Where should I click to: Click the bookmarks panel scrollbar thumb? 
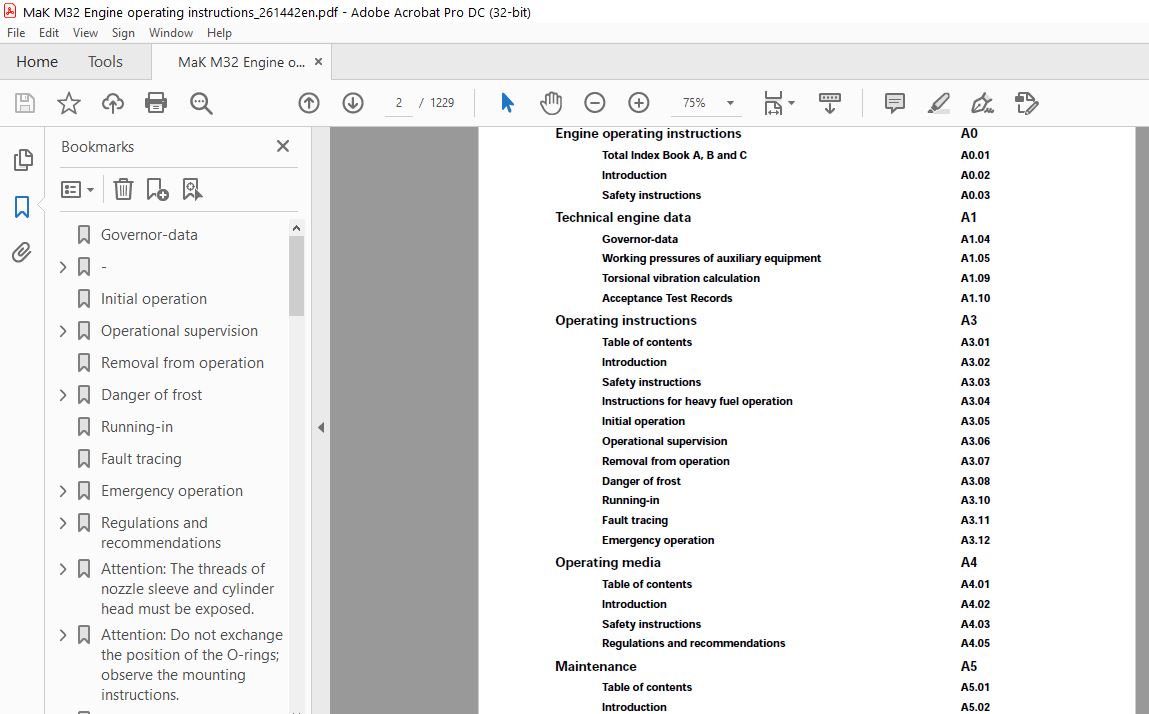pos(296,276)
